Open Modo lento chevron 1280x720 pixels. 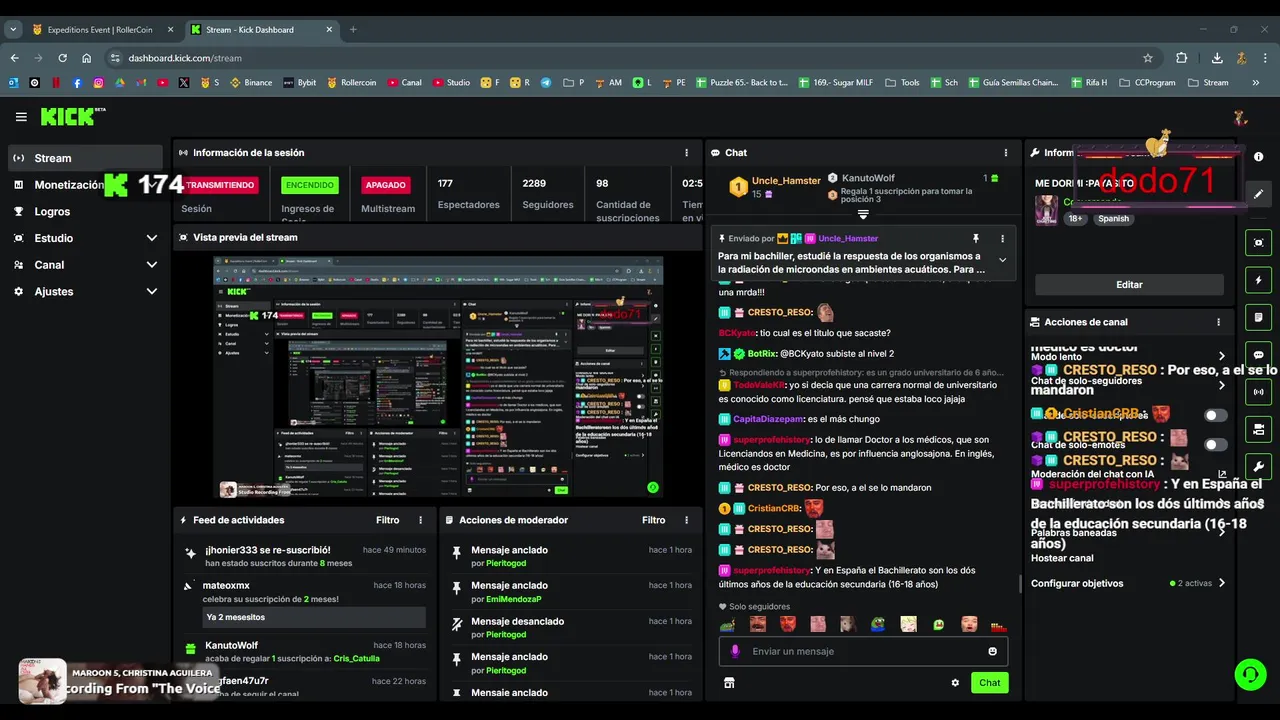tap(1221, 356)
